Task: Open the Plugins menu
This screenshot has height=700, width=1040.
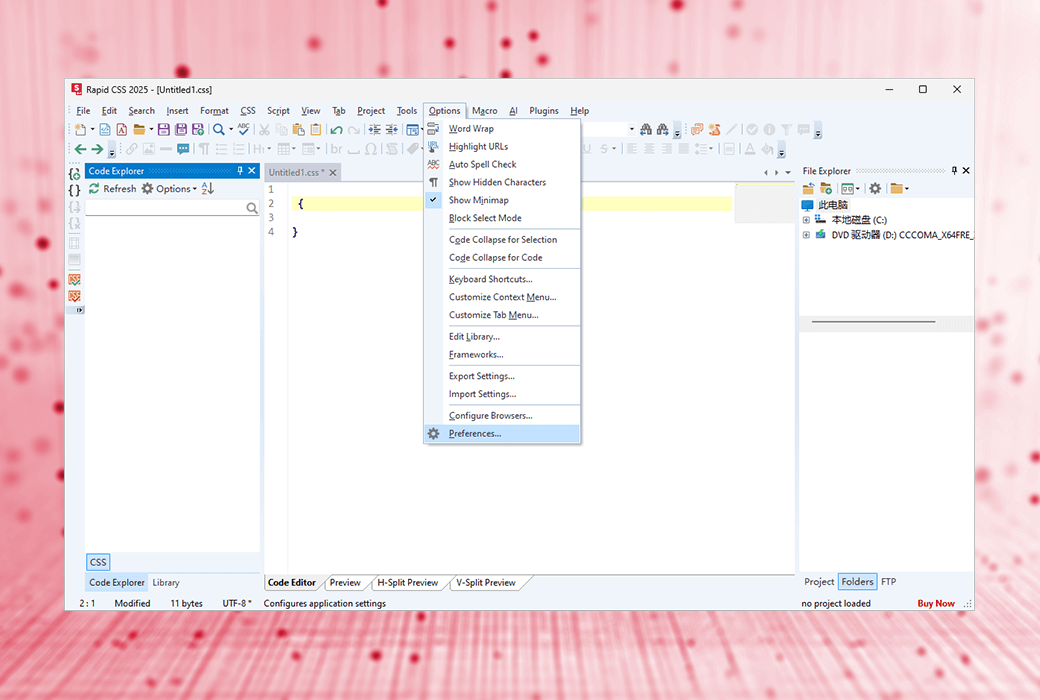Action: tap(544, 111)
